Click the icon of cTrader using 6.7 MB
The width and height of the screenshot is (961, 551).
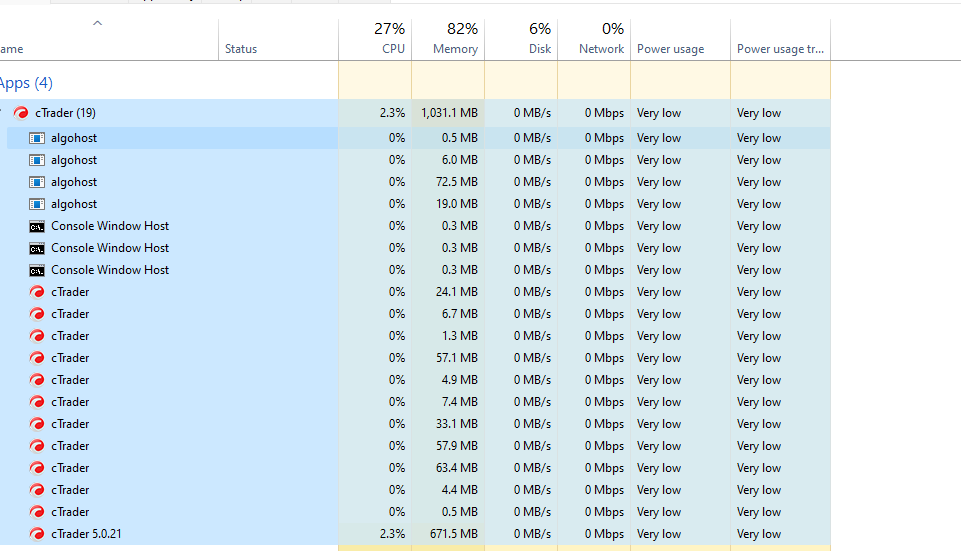click(x=37, y=314)
